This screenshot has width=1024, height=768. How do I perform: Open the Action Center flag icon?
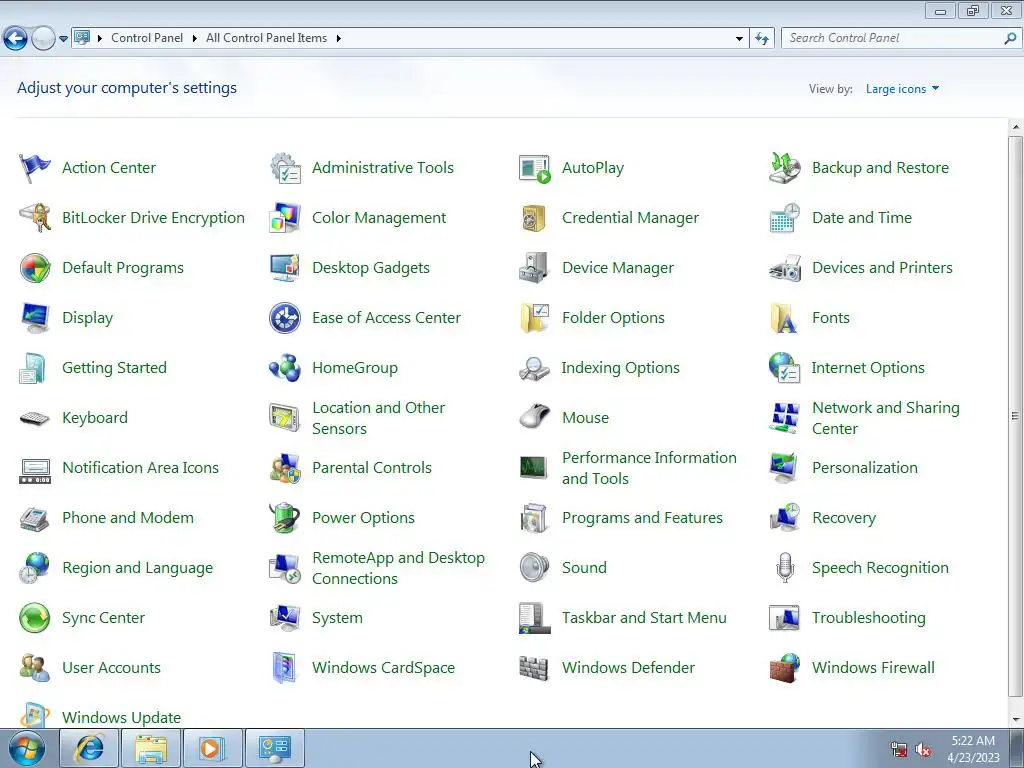pyautogui.click(x=35, y=168)
